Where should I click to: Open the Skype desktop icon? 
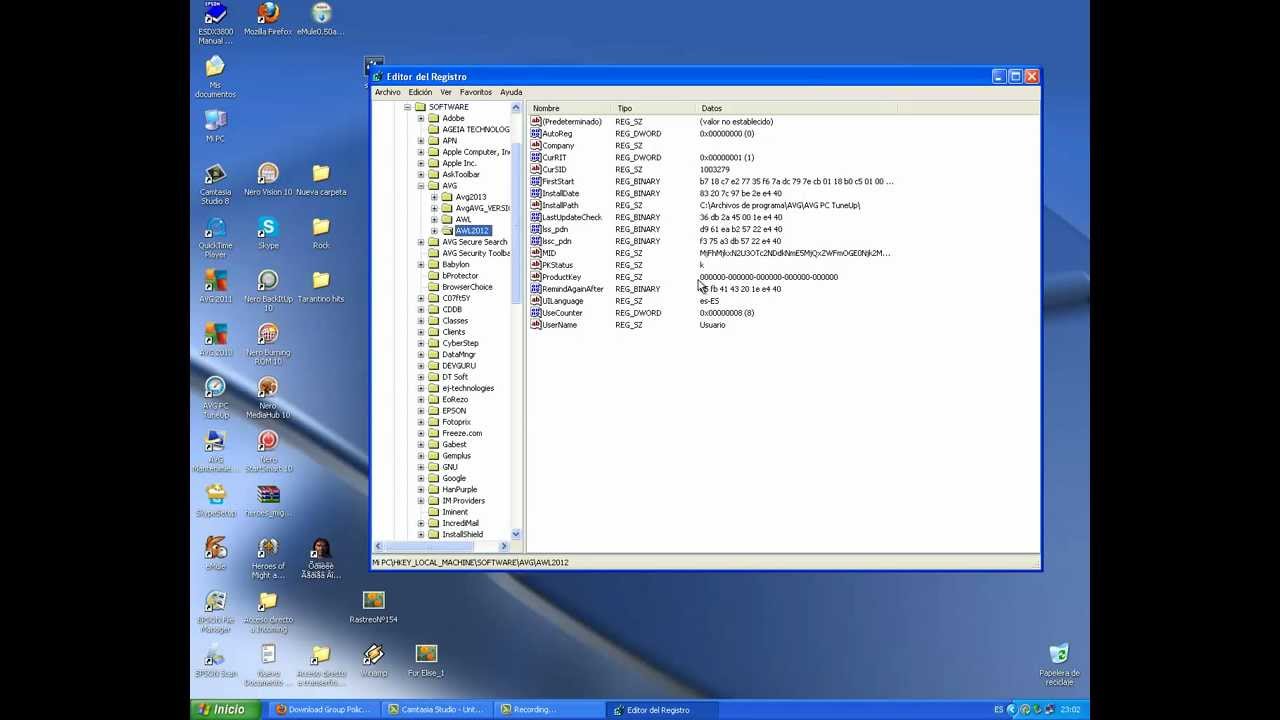click(x=268, y=228)
